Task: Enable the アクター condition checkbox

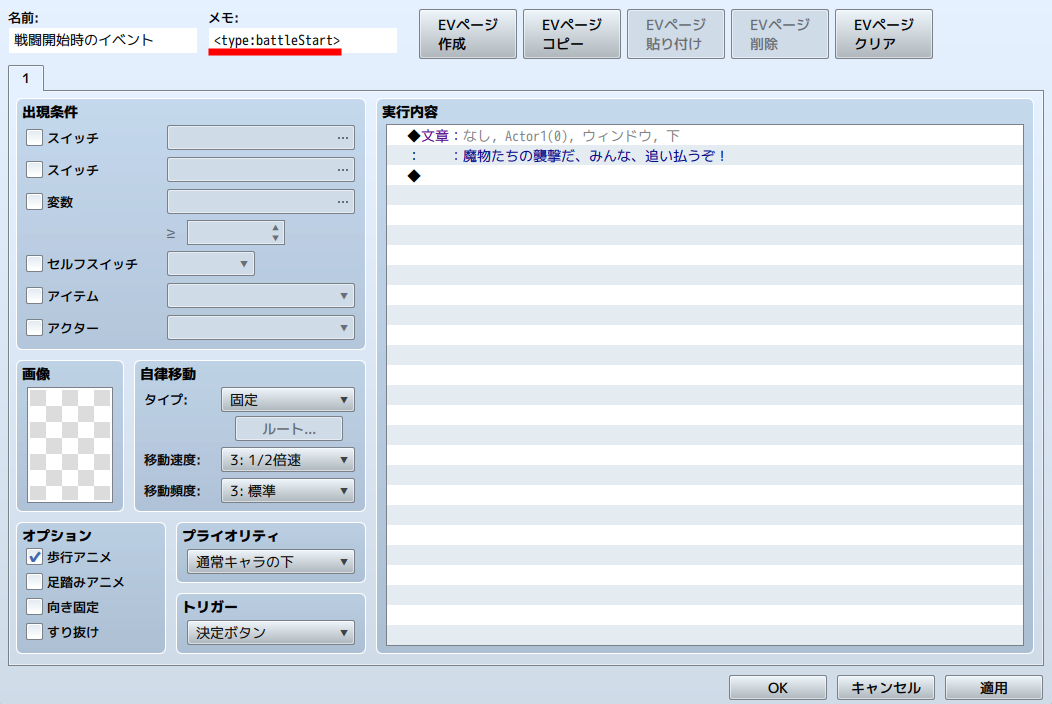Action: [34, 328]
